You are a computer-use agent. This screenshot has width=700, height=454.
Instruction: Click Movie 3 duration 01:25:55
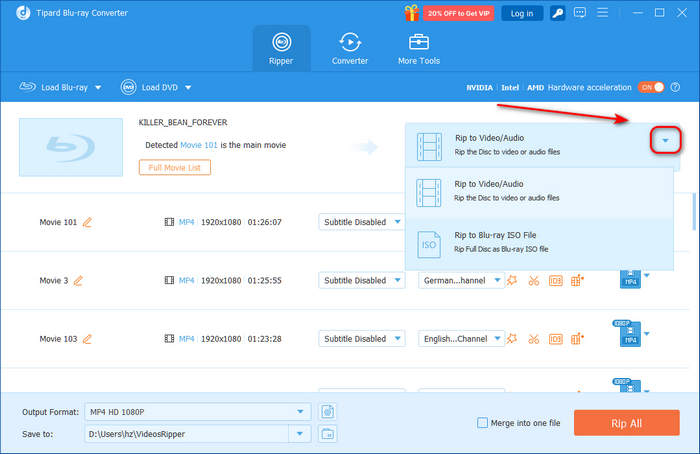265,280
